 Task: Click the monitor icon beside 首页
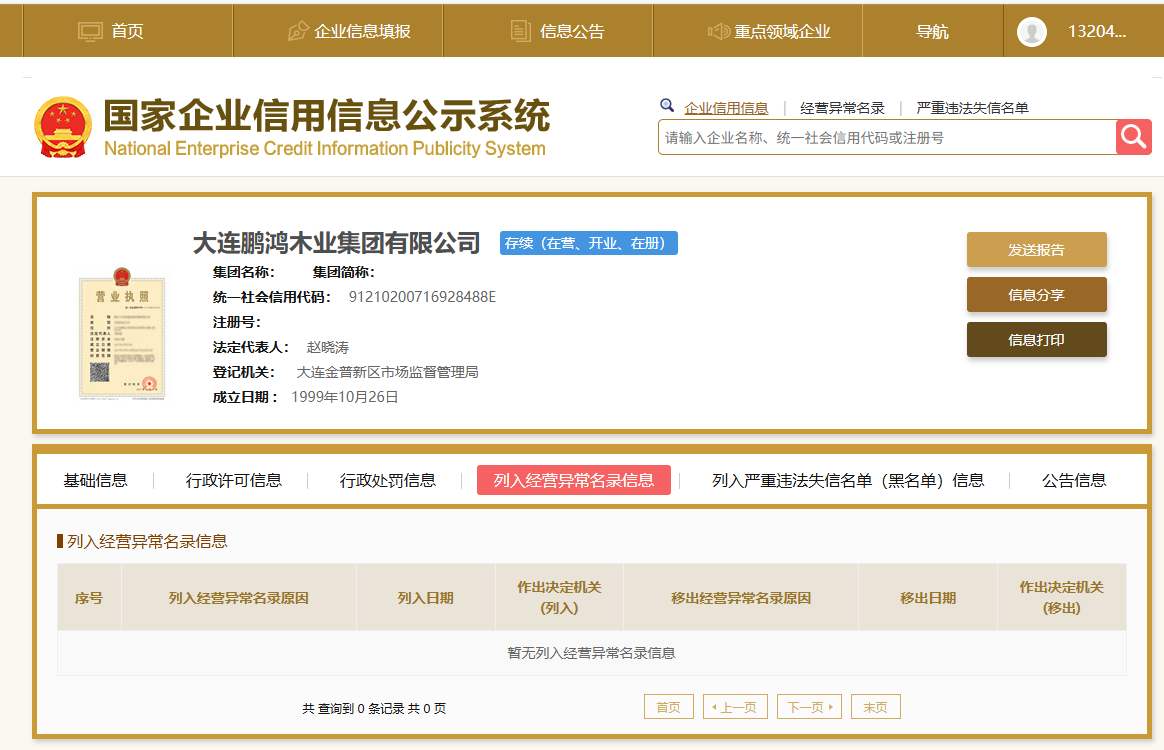91,31
